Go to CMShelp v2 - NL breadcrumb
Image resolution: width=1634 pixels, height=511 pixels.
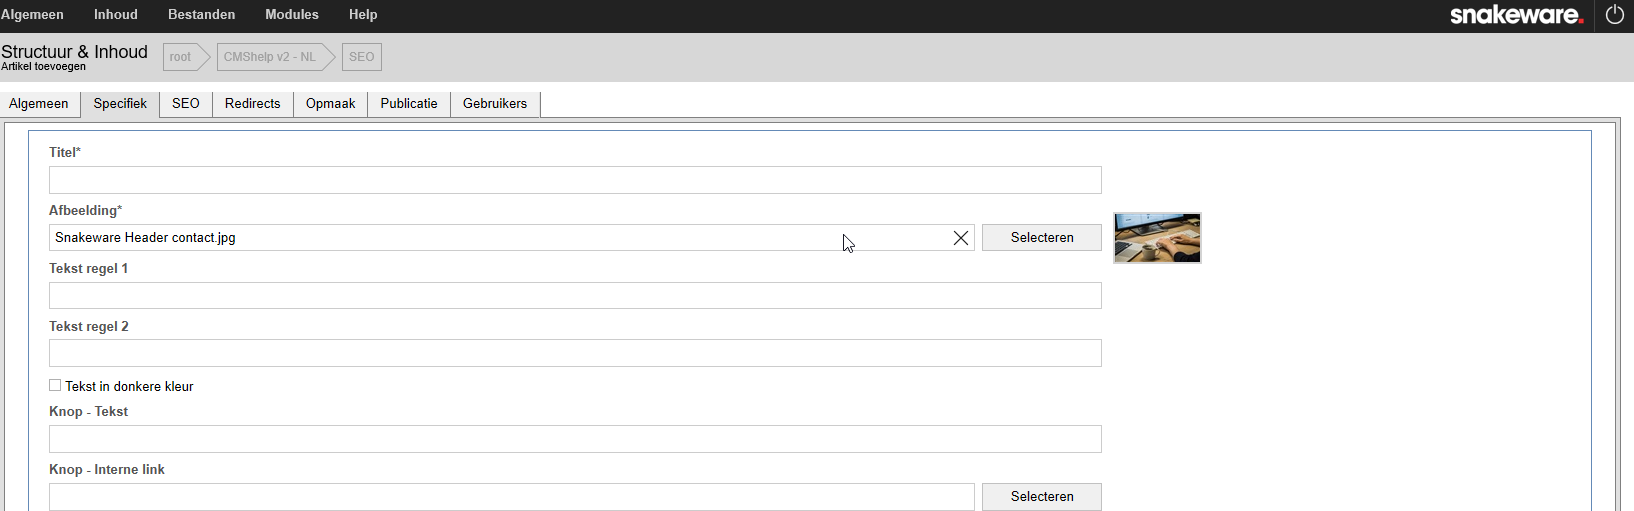270,57
